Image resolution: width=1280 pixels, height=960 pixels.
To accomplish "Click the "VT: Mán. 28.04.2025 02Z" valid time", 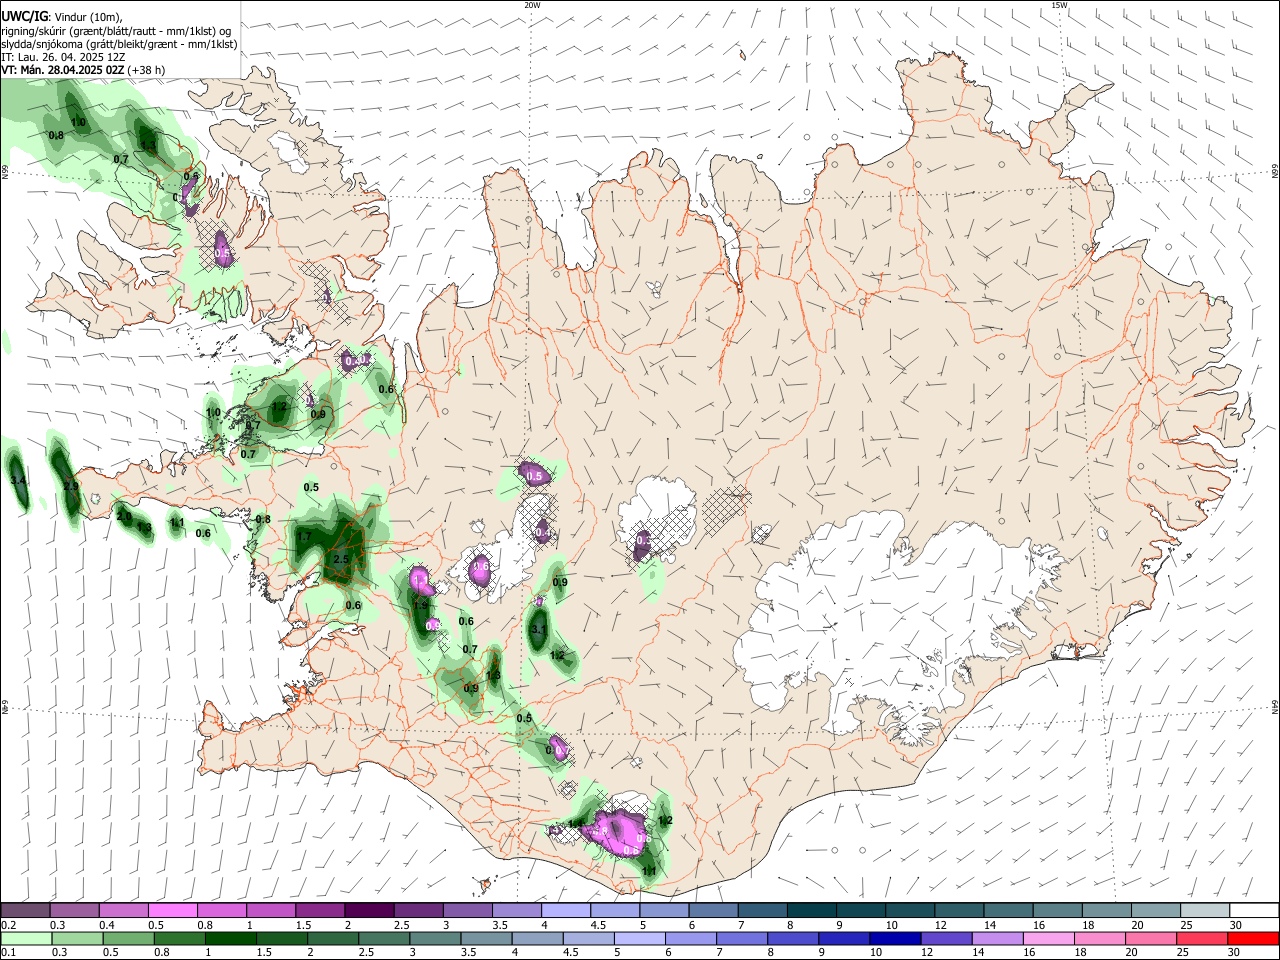I will coord(62,70).
